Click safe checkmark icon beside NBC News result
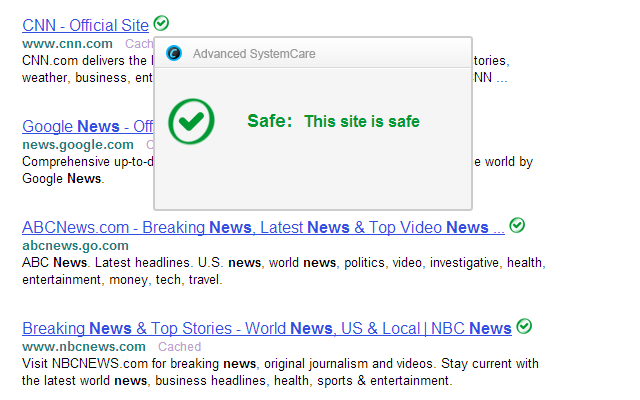 (524, 326)
